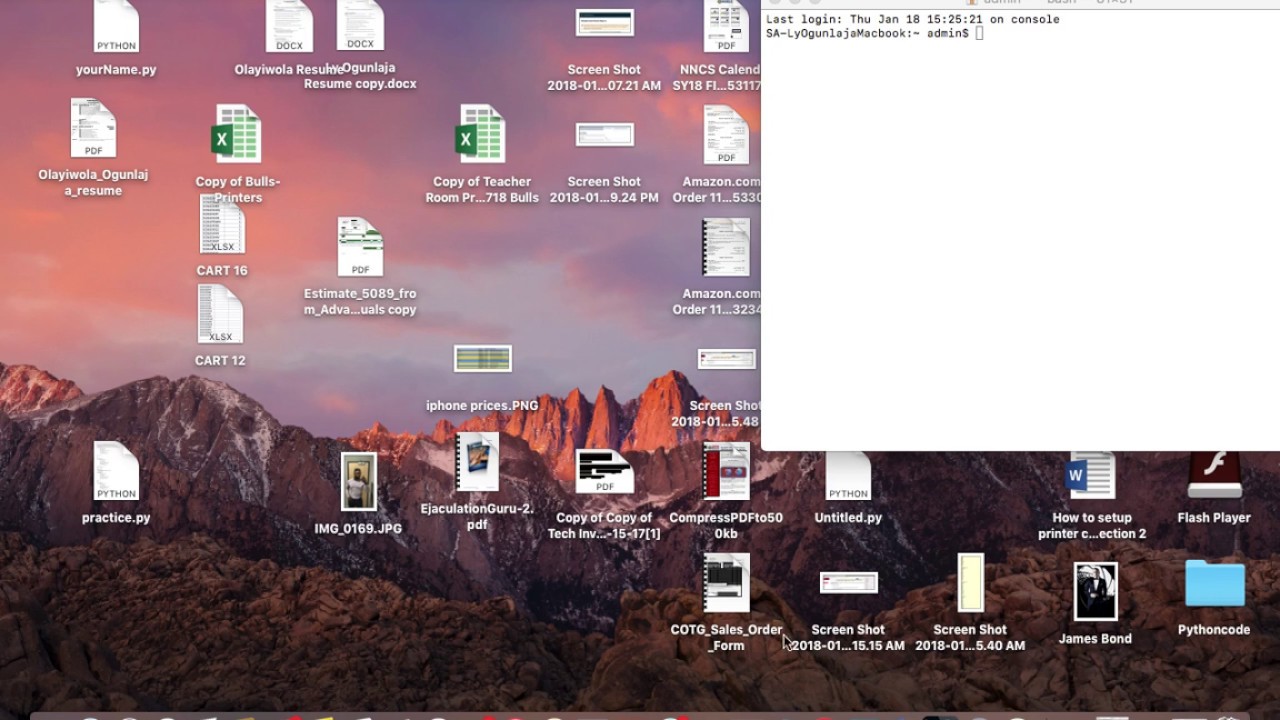Select Screen Shot ending 5.48 thumbnail
Image resolution: width=1280 pixels, height=720 pixels.
pos(726,359)
